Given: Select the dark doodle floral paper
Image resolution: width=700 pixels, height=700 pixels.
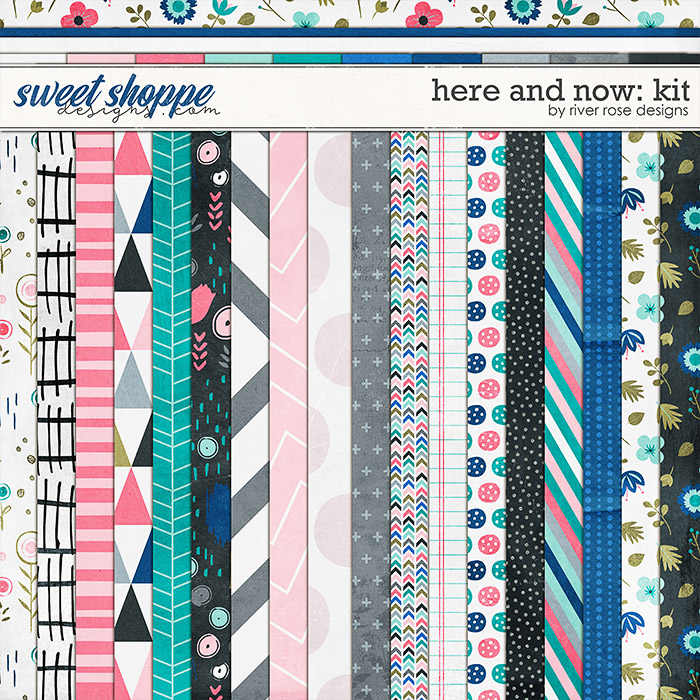Looking at the screenshot, I should [x=211, y=416].
